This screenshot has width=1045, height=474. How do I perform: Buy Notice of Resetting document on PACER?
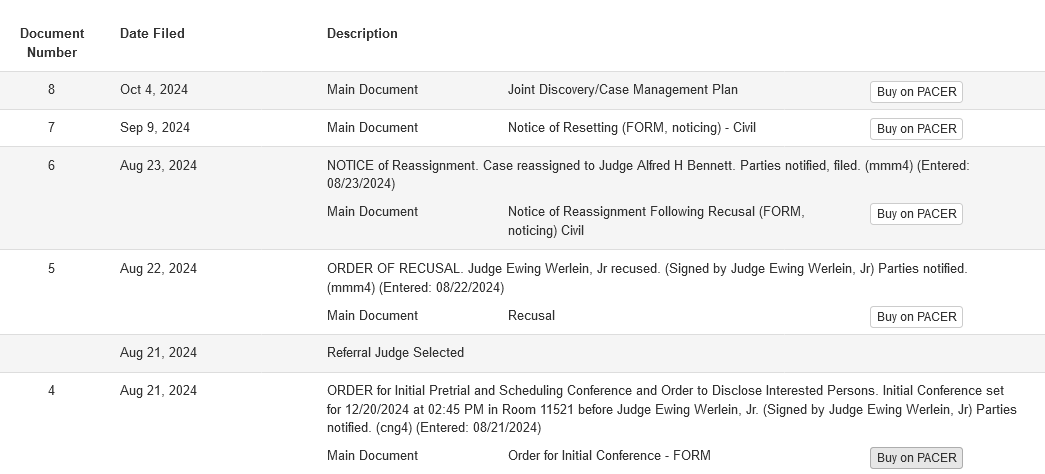click(x=916, y=129)
